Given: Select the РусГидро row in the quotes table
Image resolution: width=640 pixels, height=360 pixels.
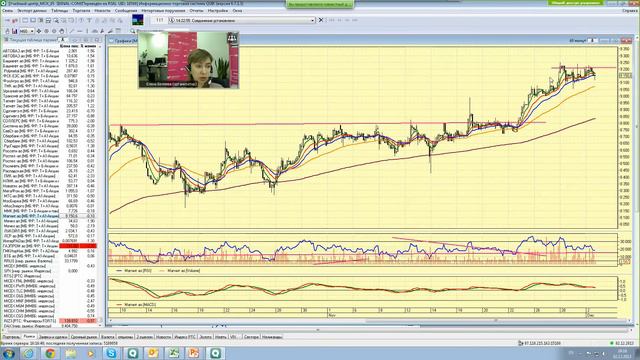Looking at the screenshot, I should [50, 146].
